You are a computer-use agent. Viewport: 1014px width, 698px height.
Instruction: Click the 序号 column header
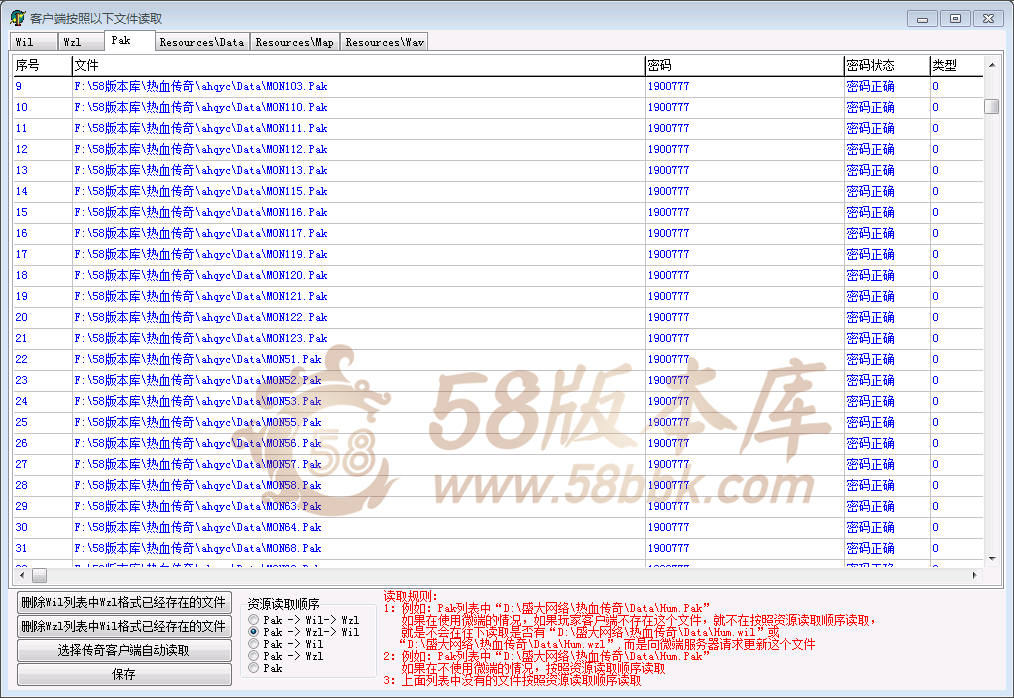tap(43, 65)
